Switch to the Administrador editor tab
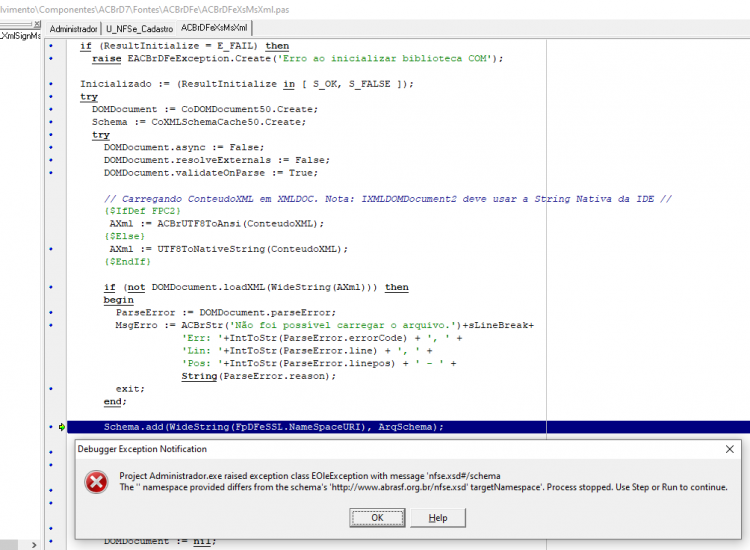 pyautogui.click(x=73, y=29)
